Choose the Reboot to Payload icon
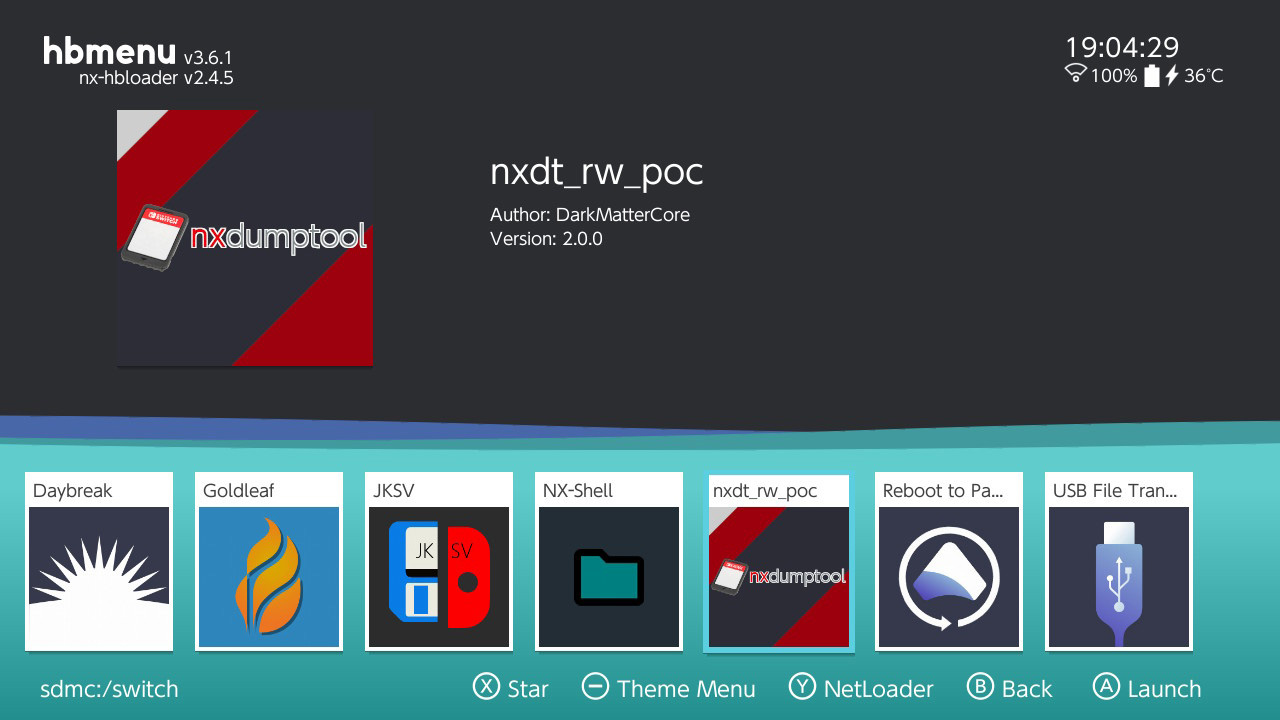 tap(949, 577)
